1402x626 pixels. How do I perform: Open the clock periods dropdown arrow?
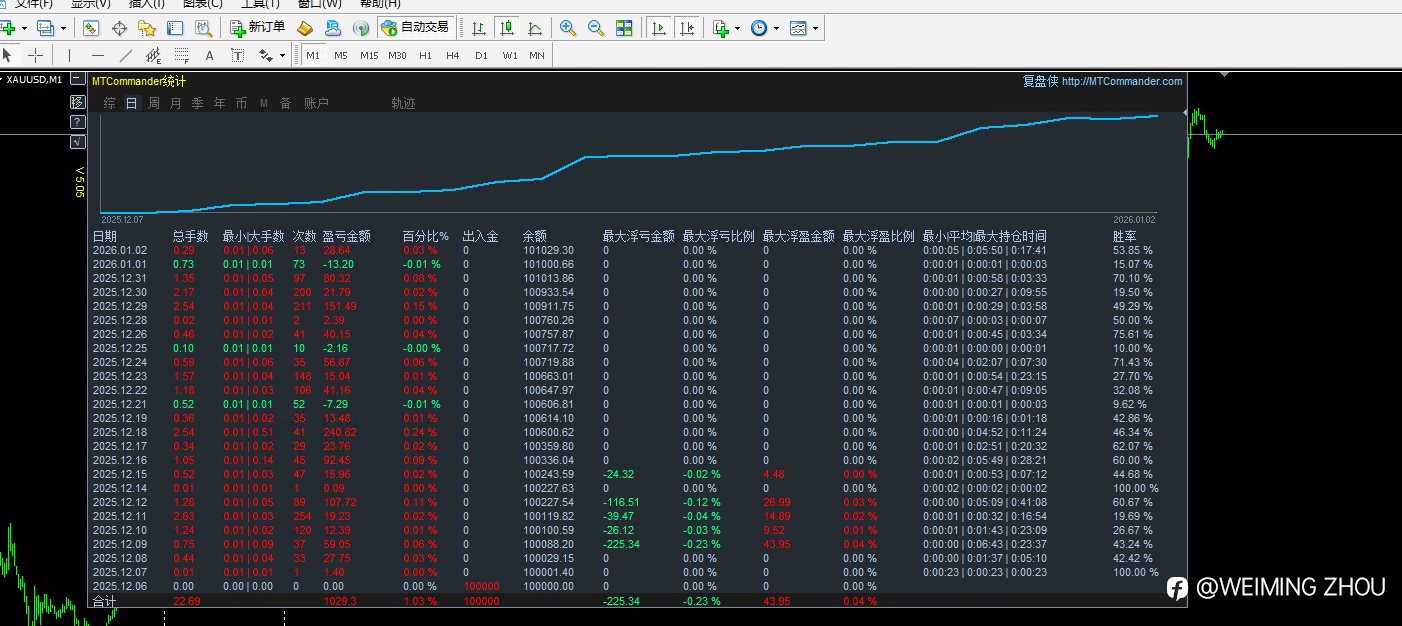tap(776, 28)
